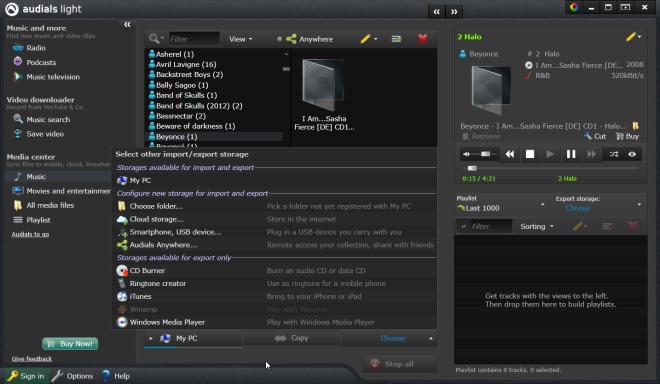Open Help in the bottom bar
The width and height of the screenshot is (660, 384).
(x=116, y=376)
